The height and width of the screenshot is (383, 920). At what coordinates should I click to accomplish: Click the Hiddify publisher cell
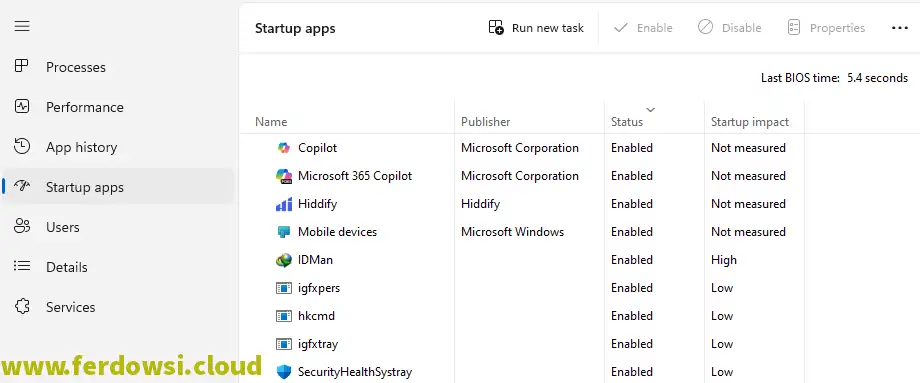[481, 204]
